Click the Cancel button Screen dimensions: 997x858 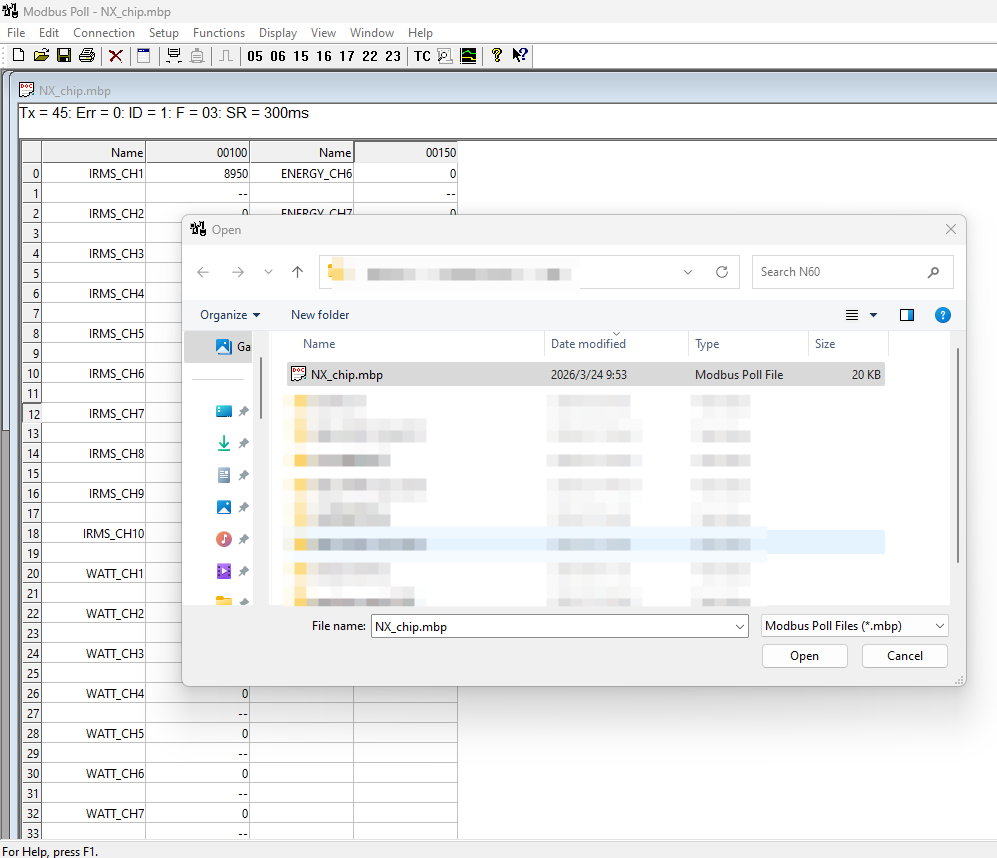tap(905, 656)
